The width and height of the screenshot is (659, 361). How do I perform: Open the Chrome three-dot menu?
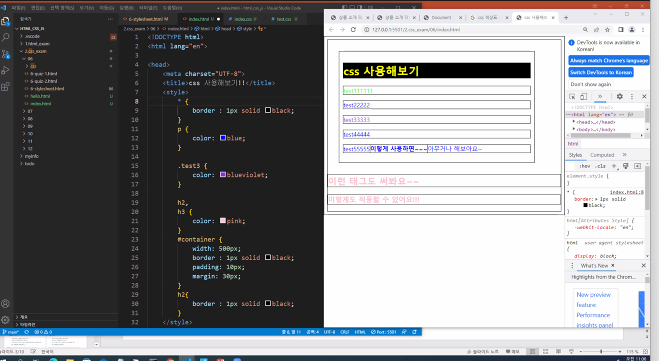(x=643, y=30)
